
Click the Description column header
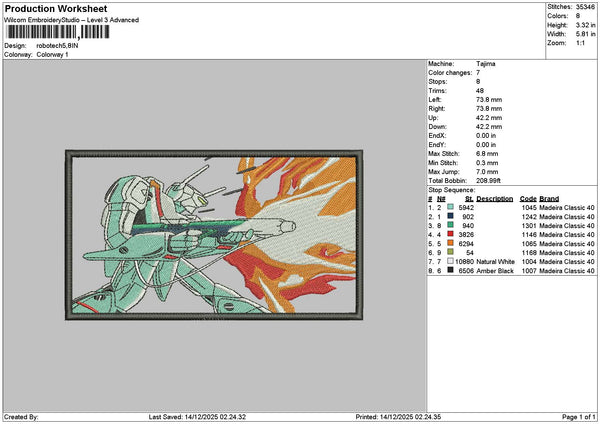[x=495, y=198]
